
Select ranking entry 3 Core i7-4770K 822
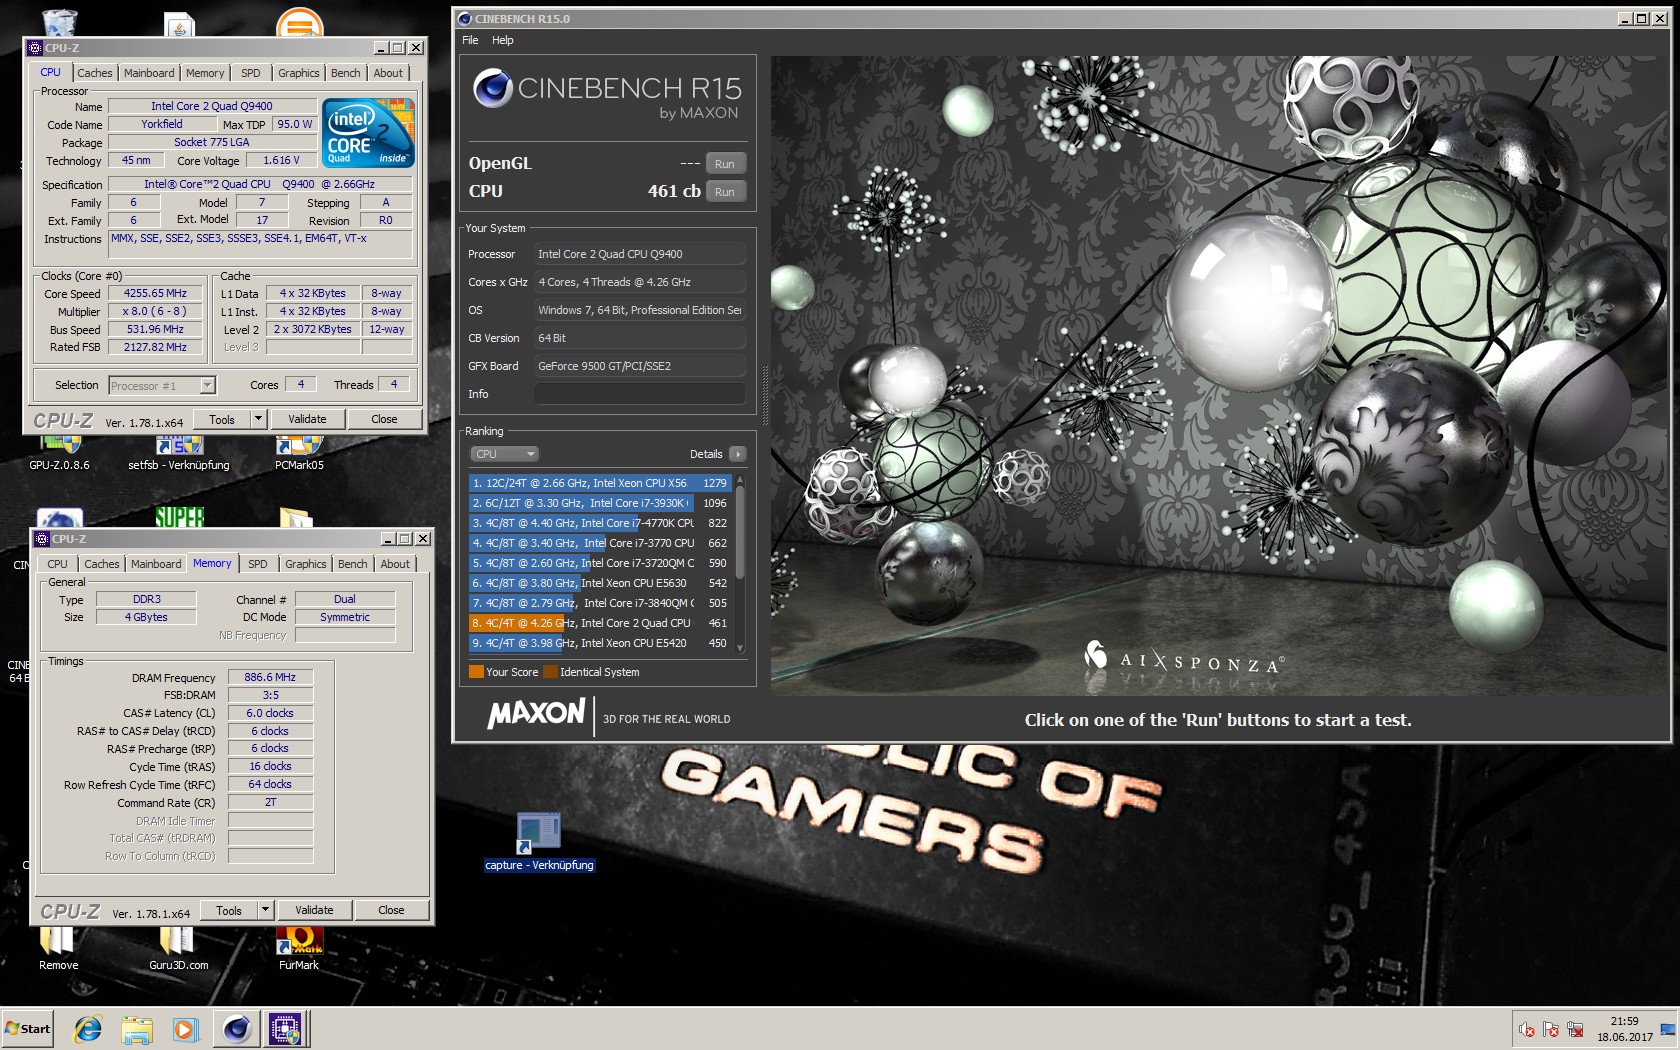600,523
